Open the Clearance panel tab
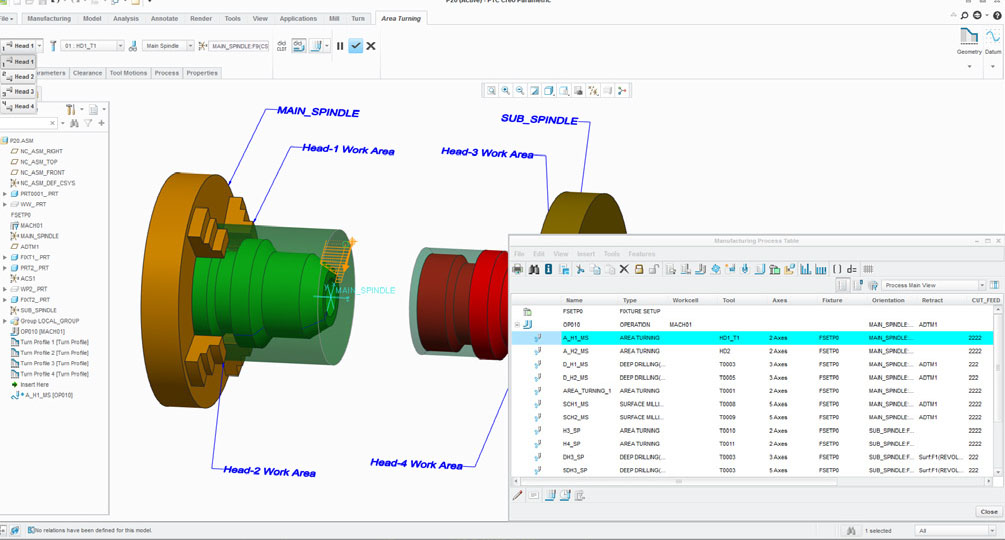This screenshot has height=540, width=1005. pyautogui.click(x=88, y=73)
